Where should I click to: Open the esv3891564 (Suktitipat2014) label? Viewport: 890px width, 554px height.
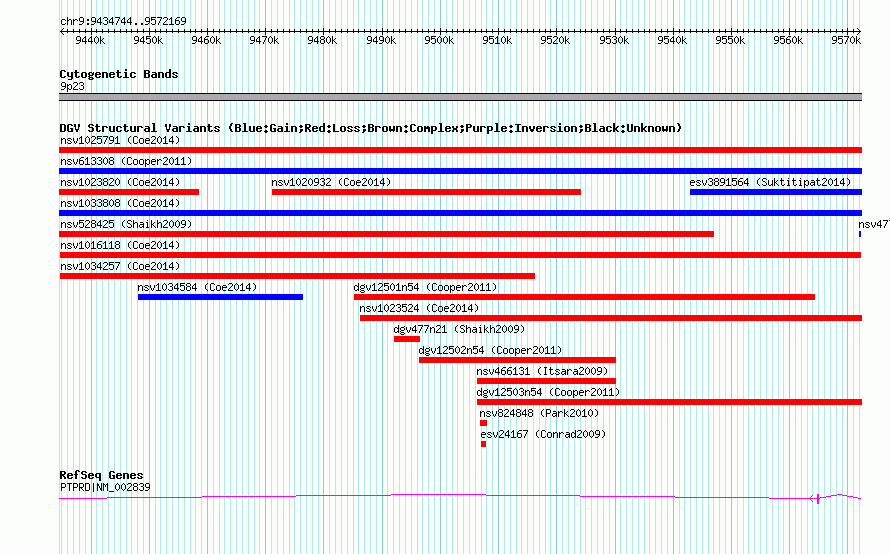click(770, 182)
